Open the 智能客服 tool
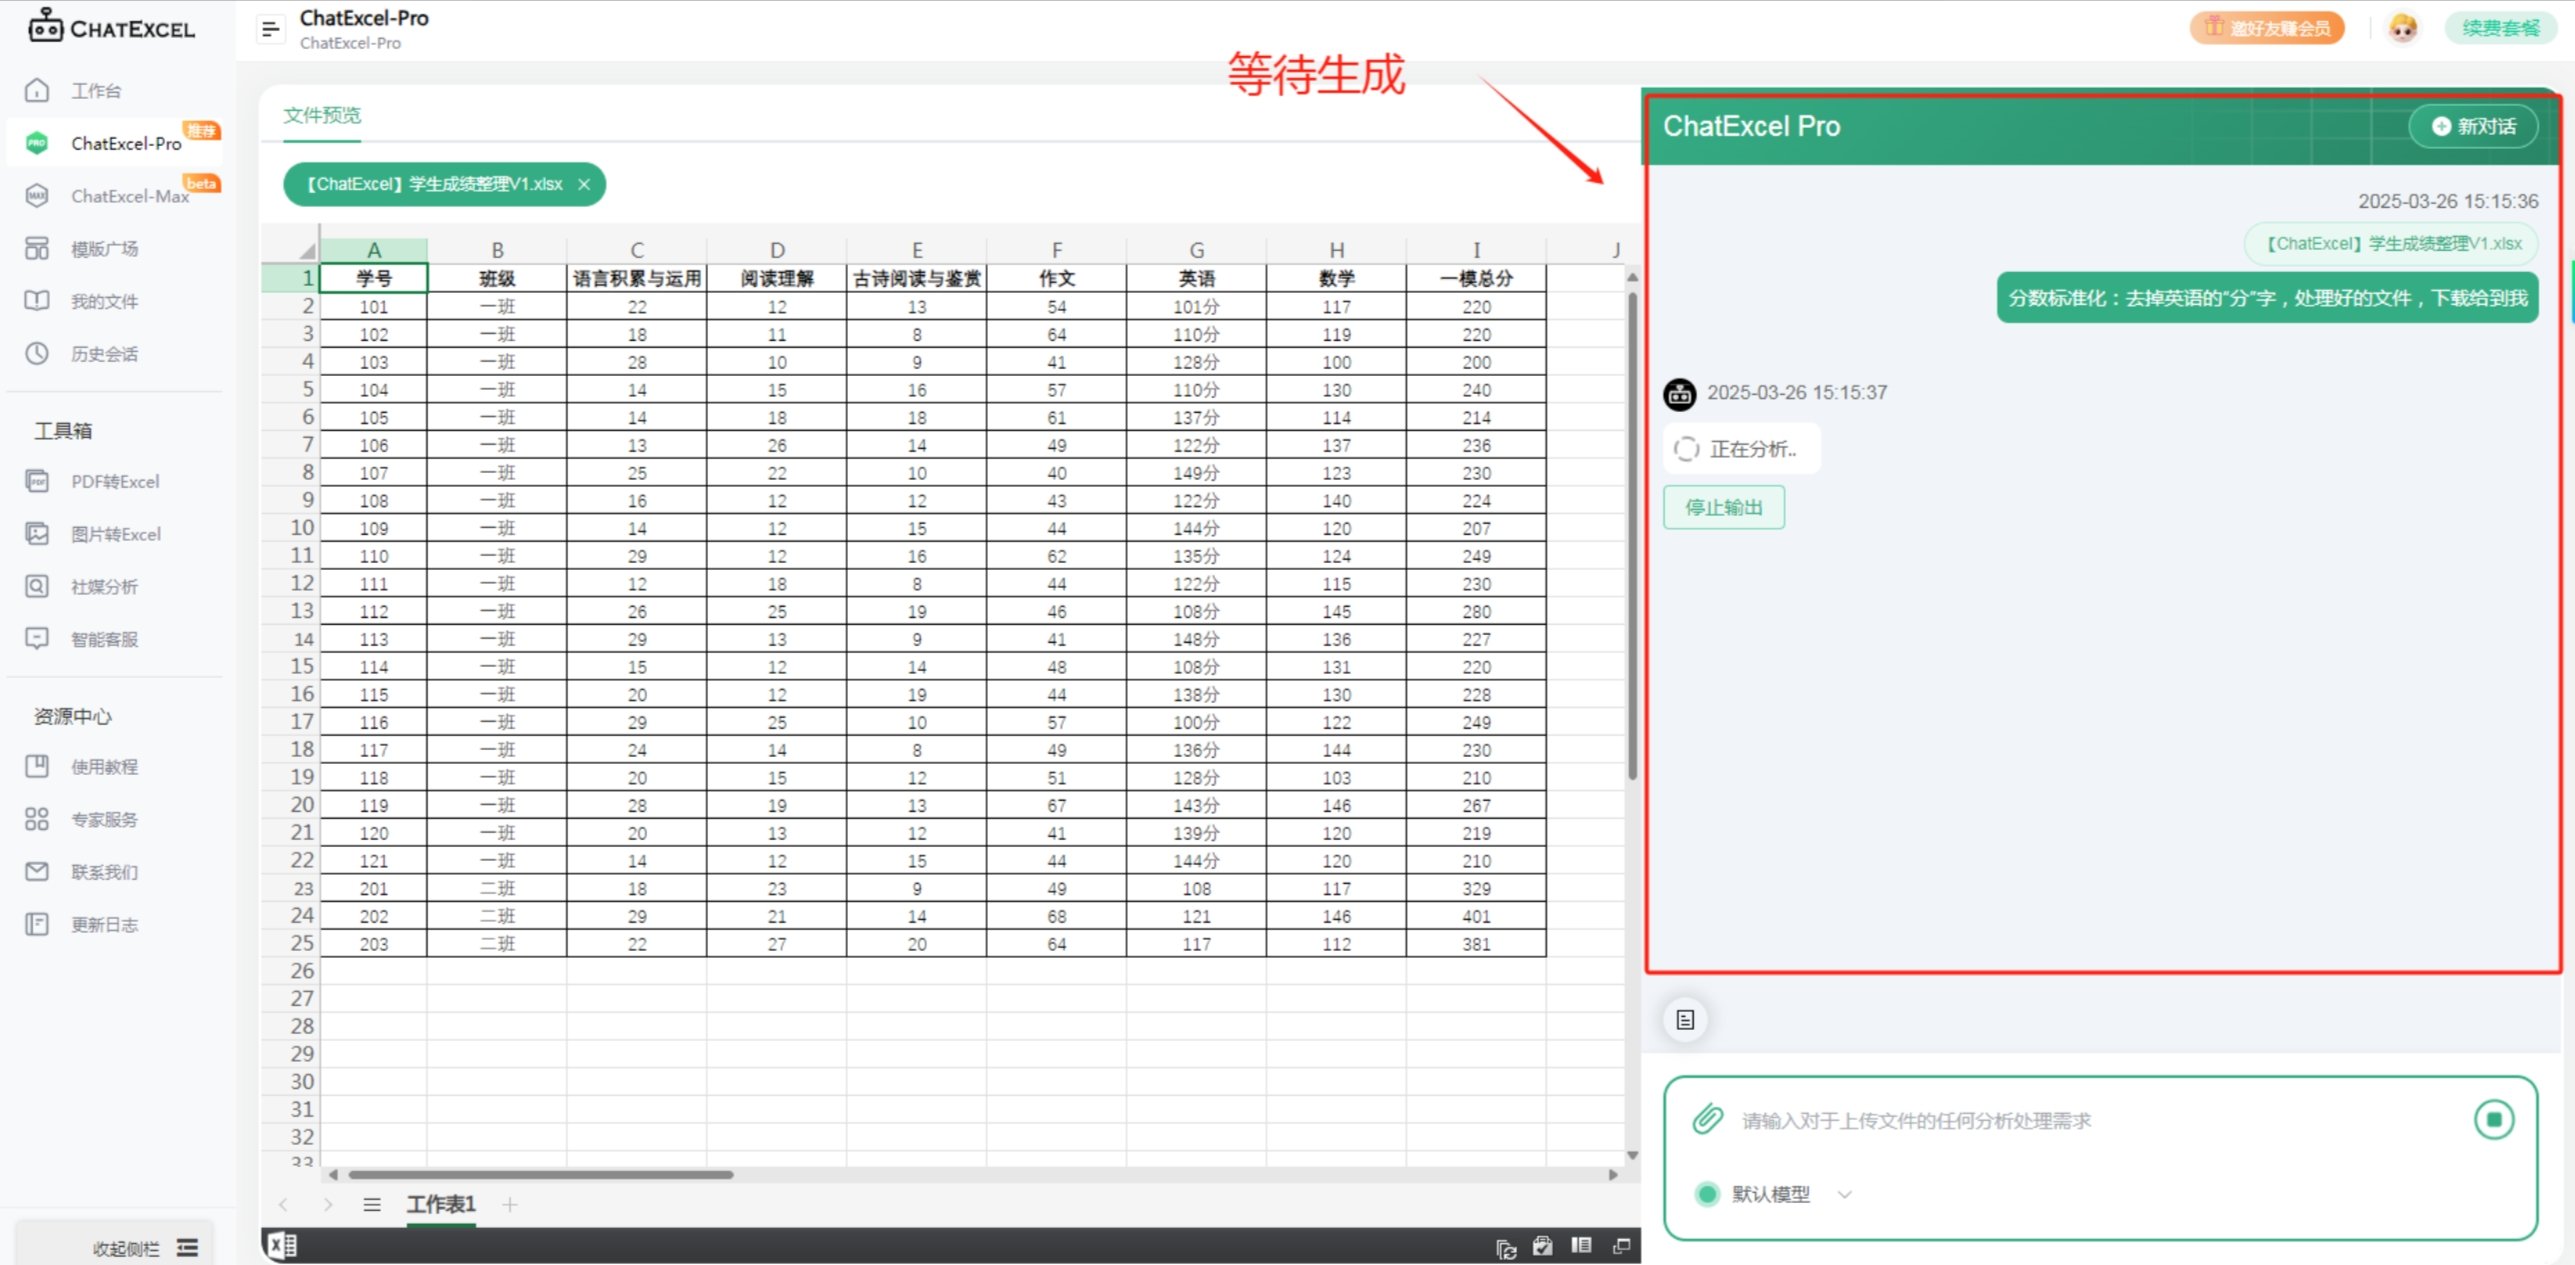The height and width of the screenshot is (1265, 2575). 104,638
